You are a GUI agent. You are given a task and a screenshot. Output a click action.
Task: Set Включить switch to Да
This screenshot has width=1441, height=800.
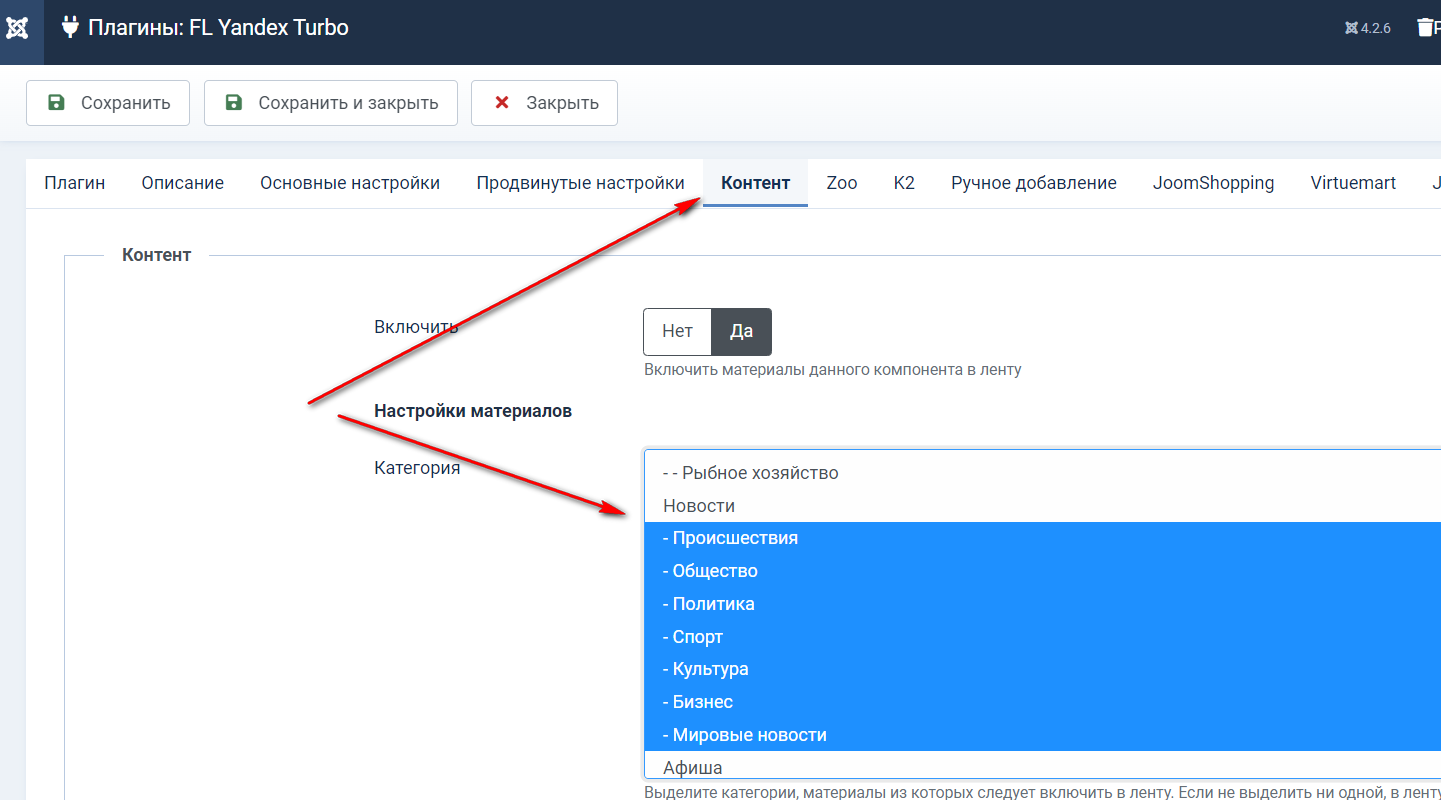[741, 332]
